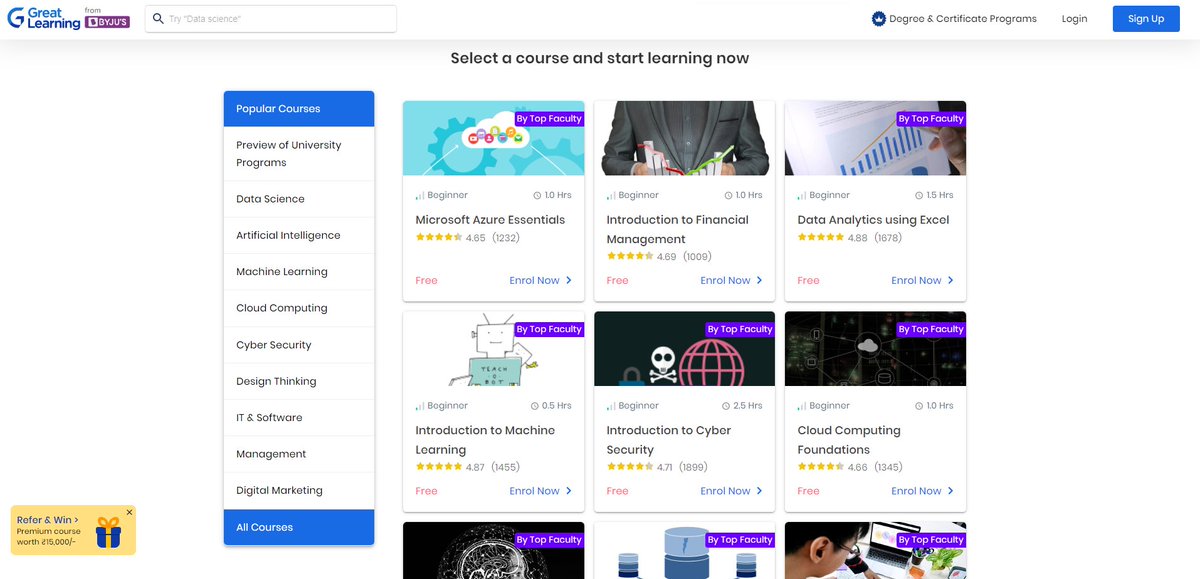Click star rating on Introduction to Financial Management

click(x=630, y=256)
